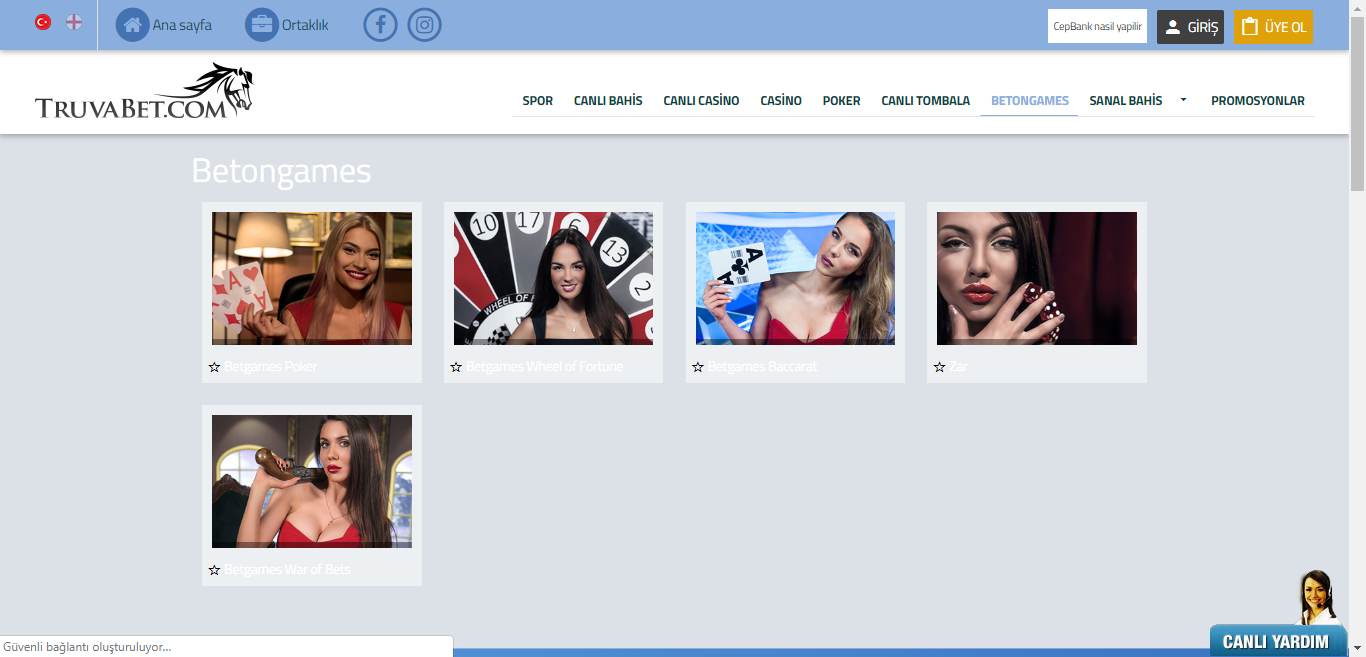Go to the Ana sayfa link

182,25
